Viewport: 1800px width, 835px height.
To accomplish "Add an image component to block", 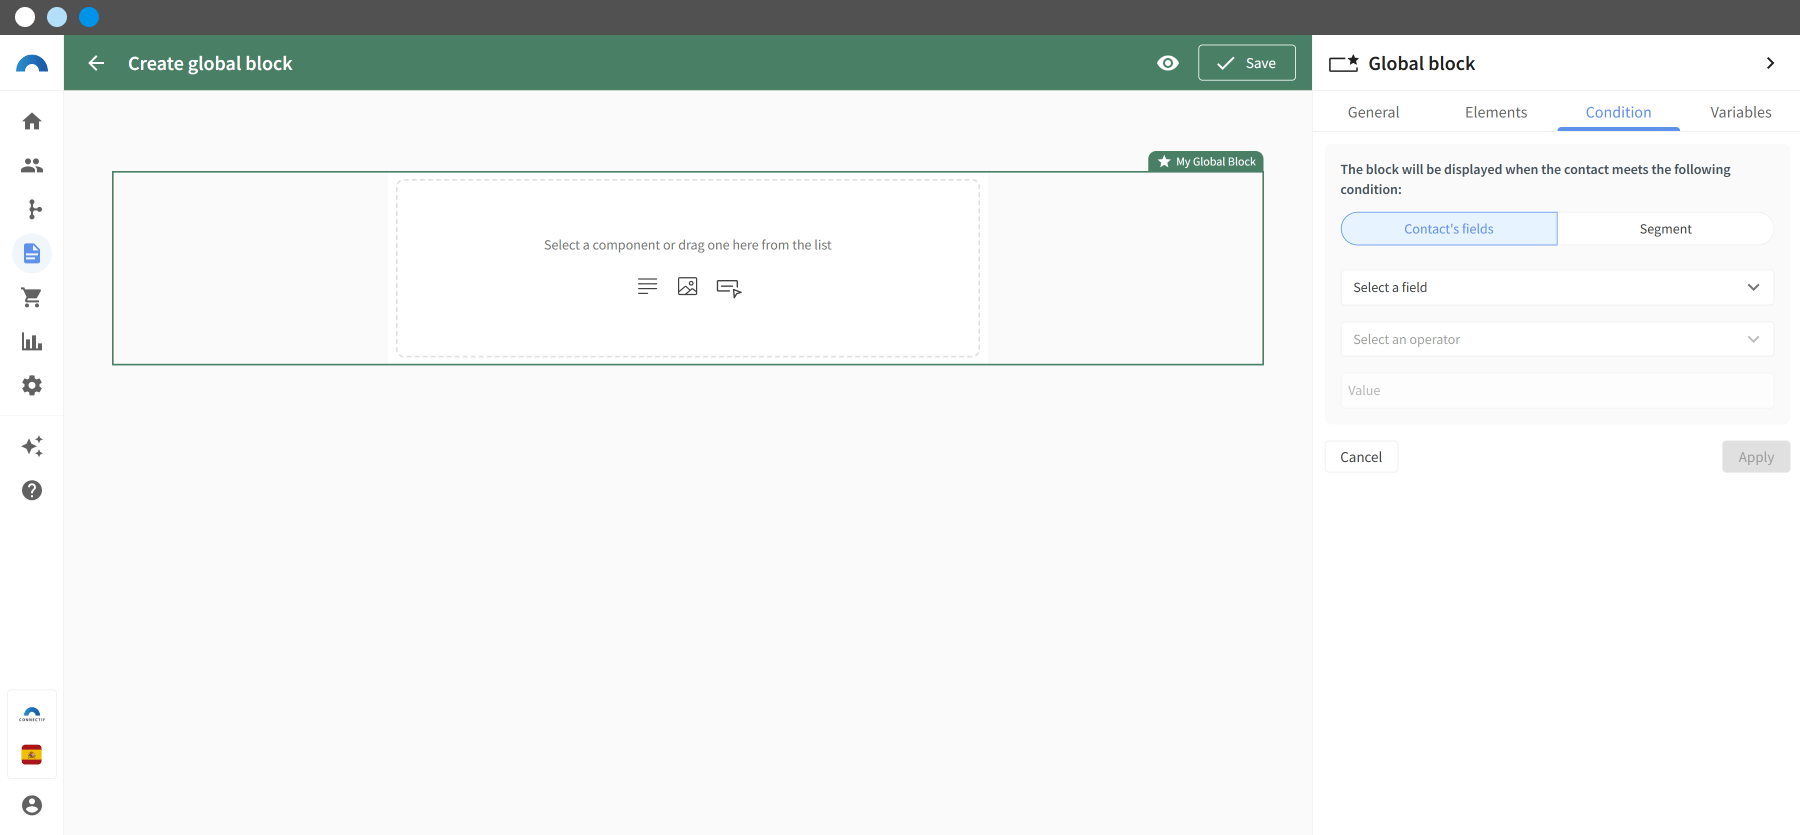I will 688,287.
